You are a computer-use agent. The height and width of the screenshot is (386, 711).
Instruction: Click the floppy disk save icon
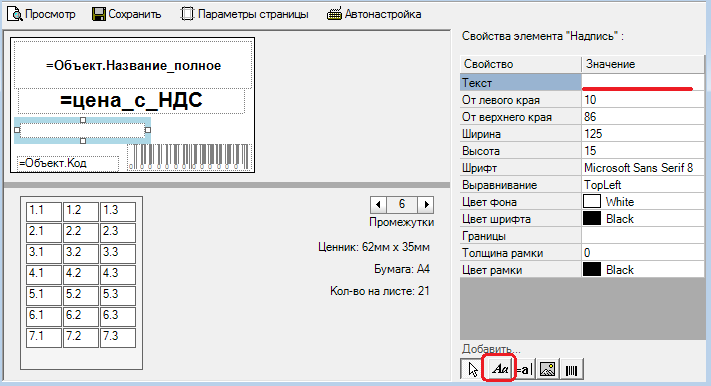pyautogui.click(x=98, y=14)
